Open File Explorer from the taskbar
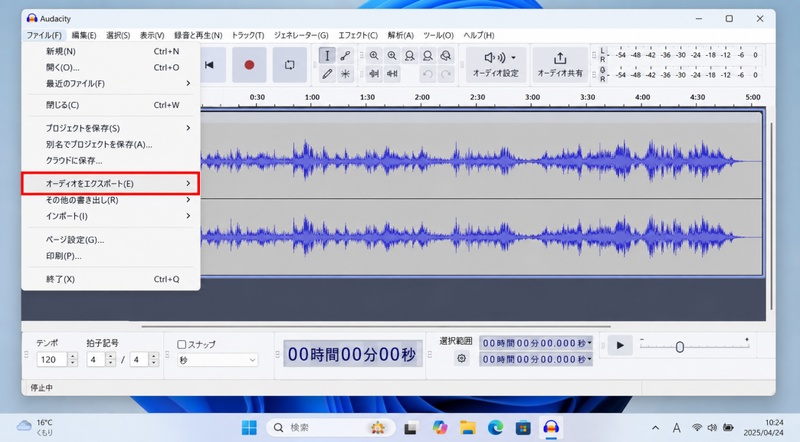This screenshot has height=442, width=800. point(467,427)
